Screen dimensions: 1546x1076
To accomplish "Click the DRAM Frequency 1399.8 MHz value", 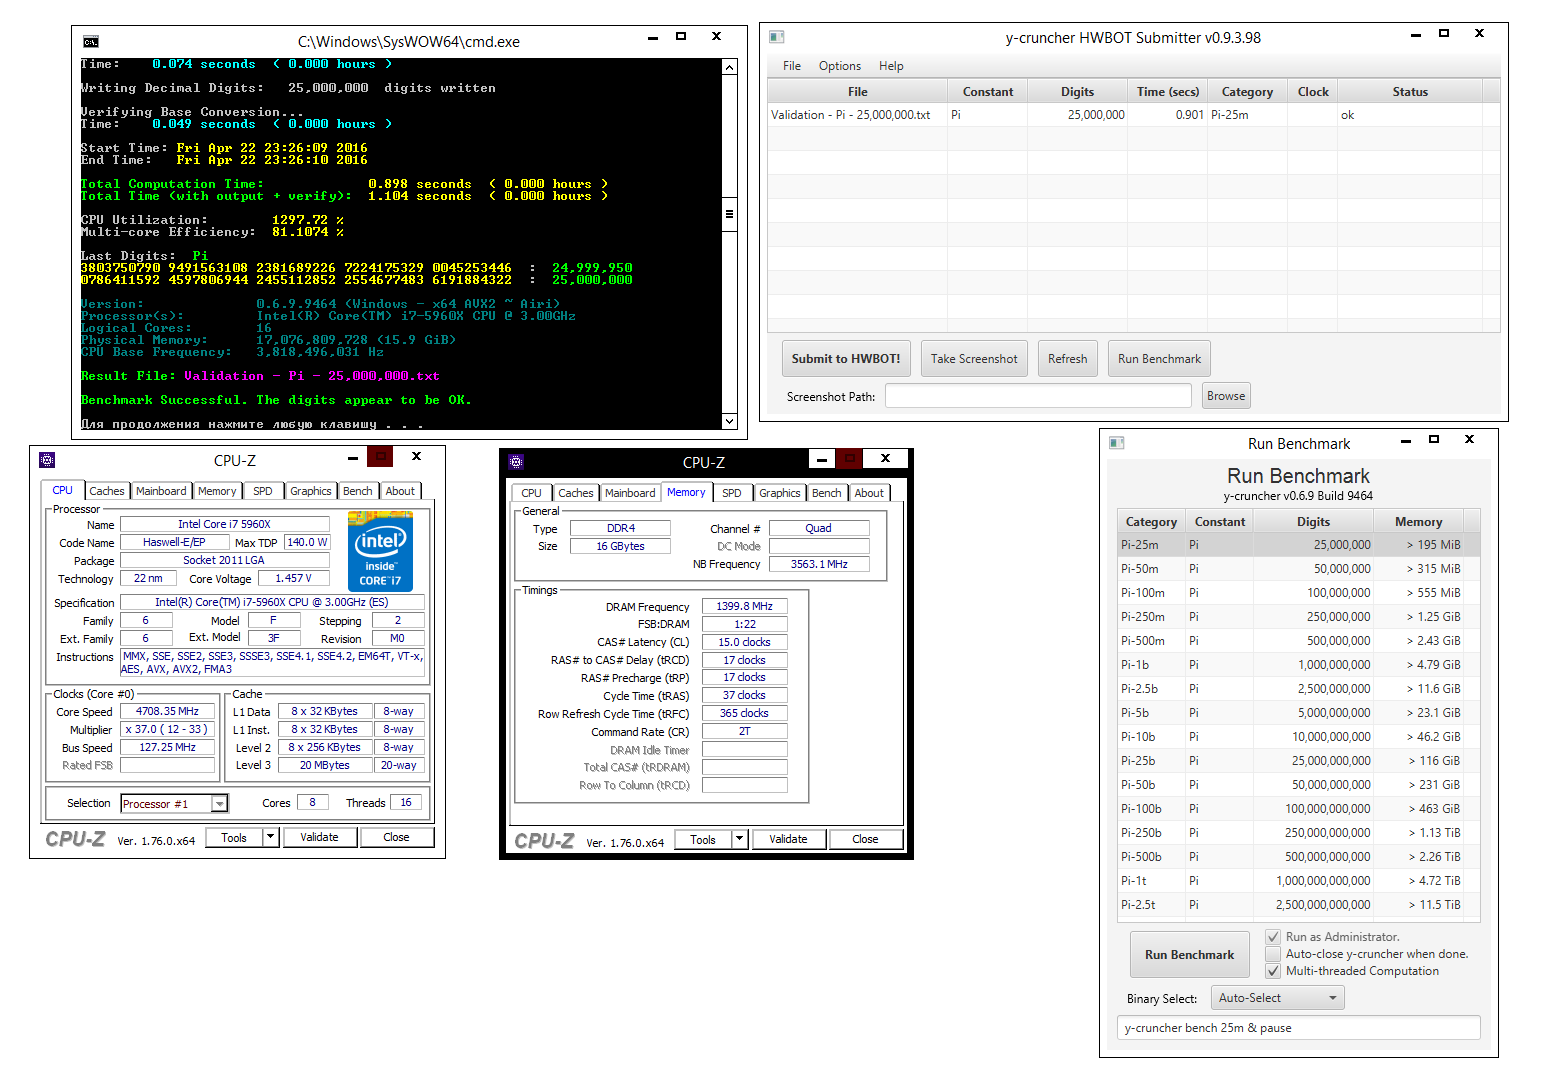I will pyautogui.click(x=745, y=606).
